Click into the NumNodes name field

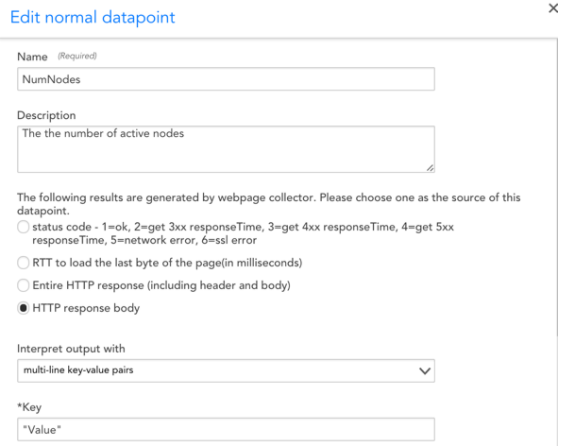point(226,79)
